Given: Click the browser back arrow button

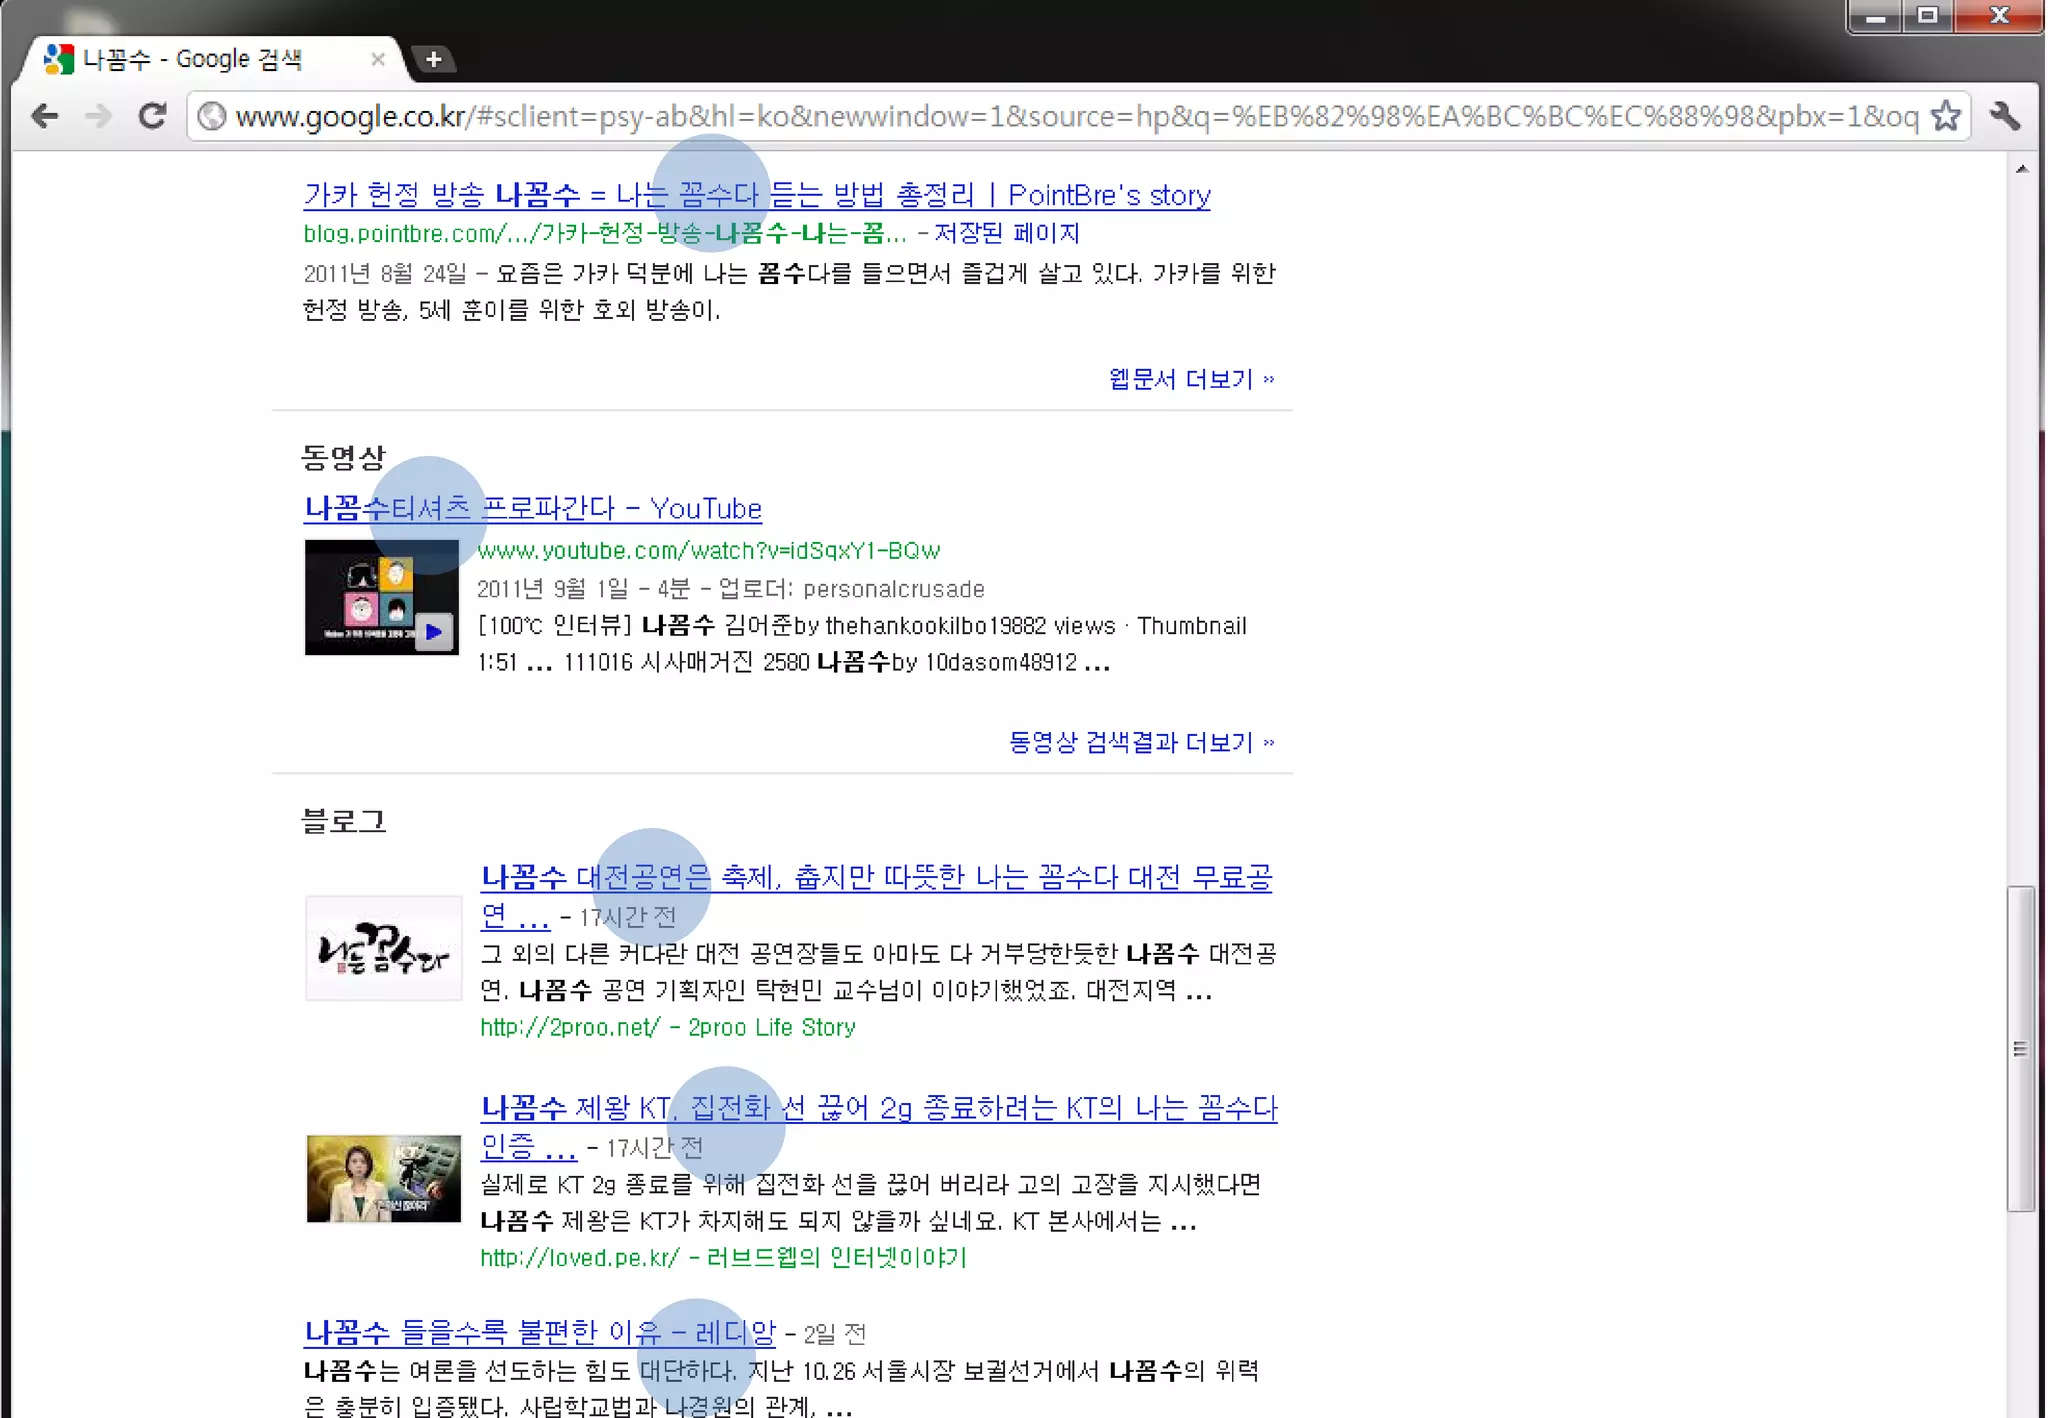Looking at the screenshot, I should point(44,116).
